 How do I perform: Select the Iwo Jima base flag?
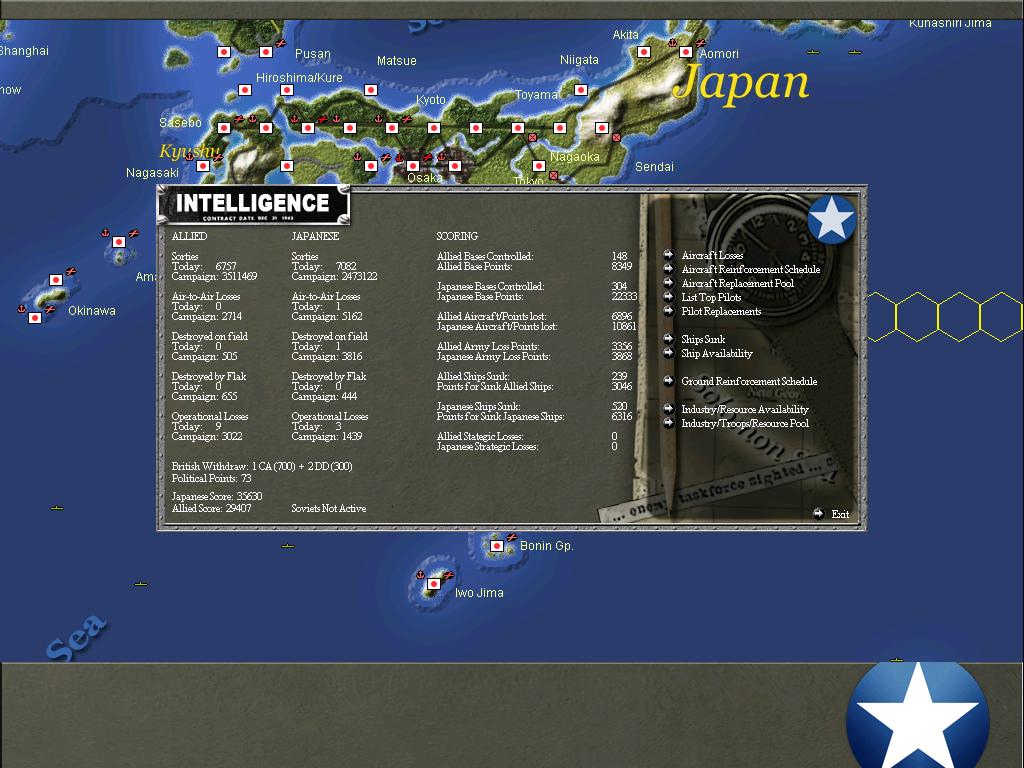click(434, 584)
